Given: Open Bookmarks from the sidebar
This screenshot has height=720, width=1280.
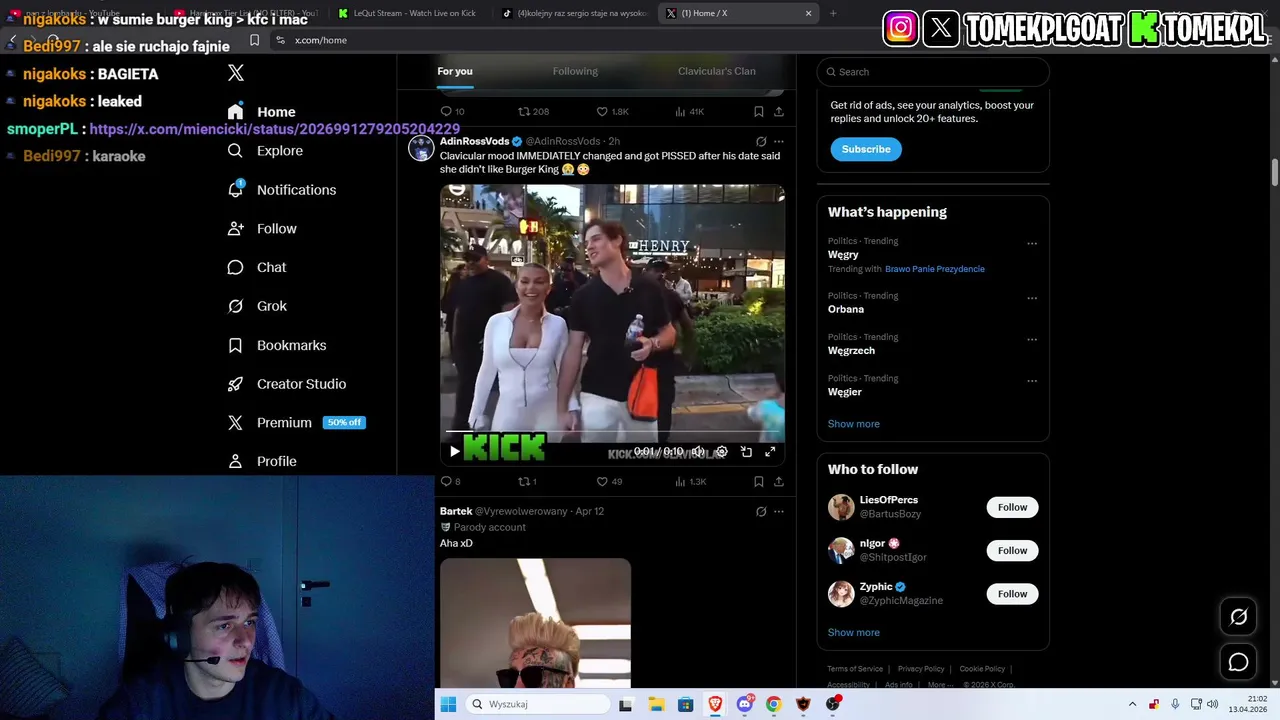Looking at the screenshot, I should pos(277,345).
